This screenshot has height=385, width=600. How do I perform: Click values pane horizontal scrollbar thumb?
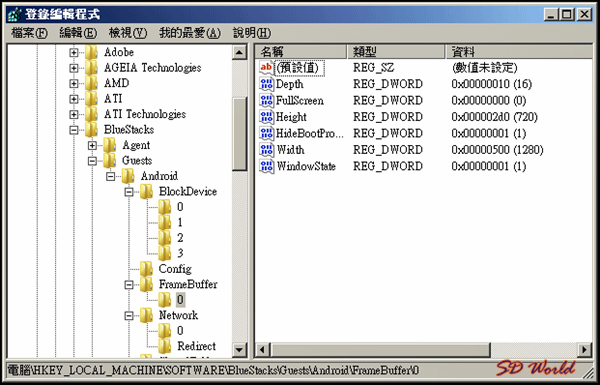tap(380, 350)
